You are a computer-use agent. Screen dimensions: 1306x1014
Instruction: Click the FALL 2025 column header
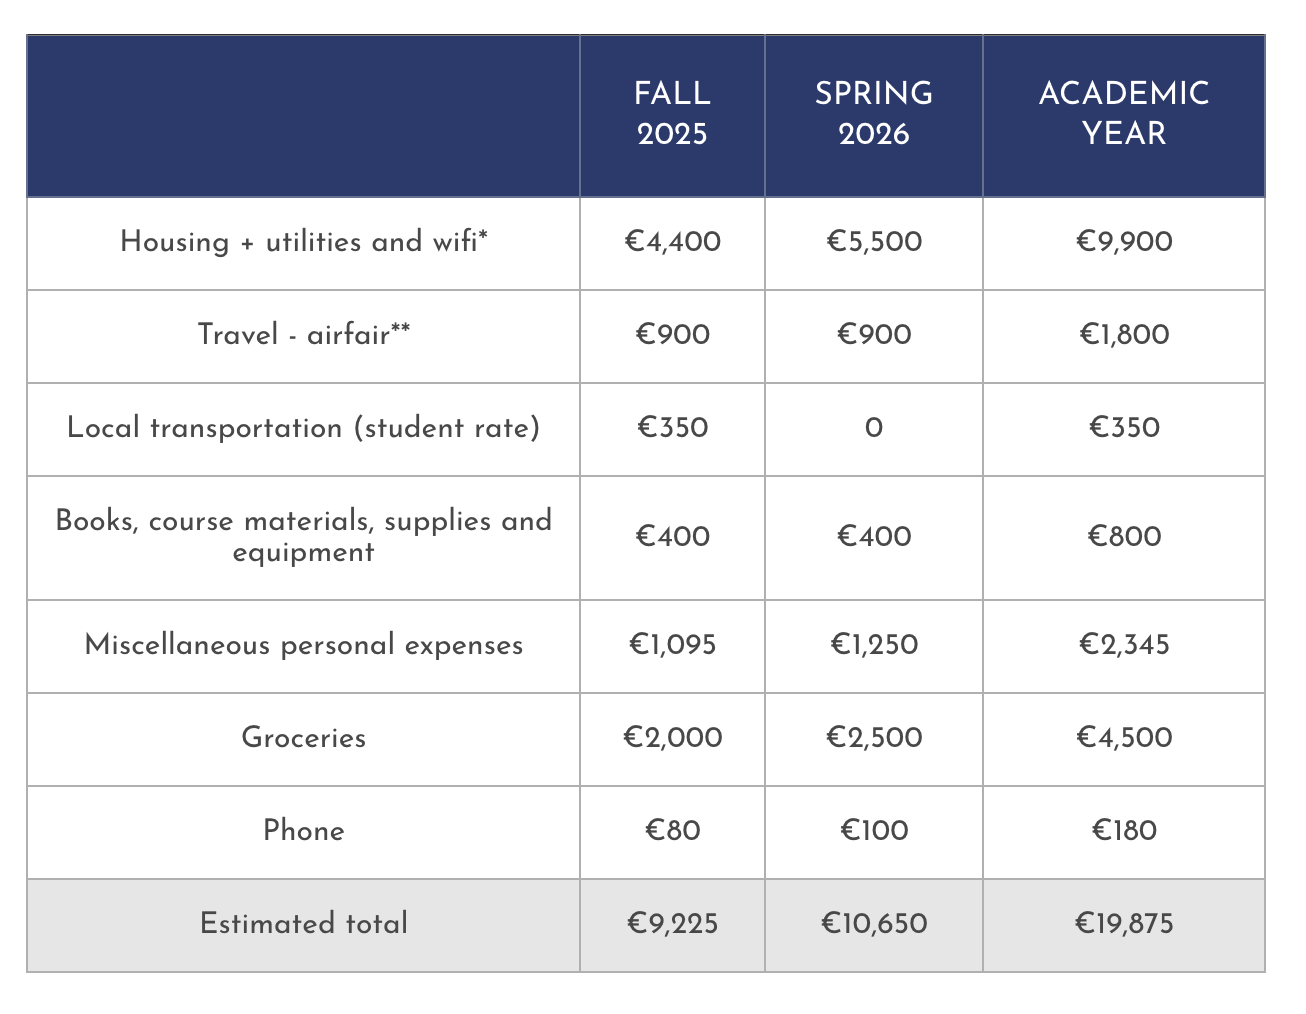[x=672, y=113]
